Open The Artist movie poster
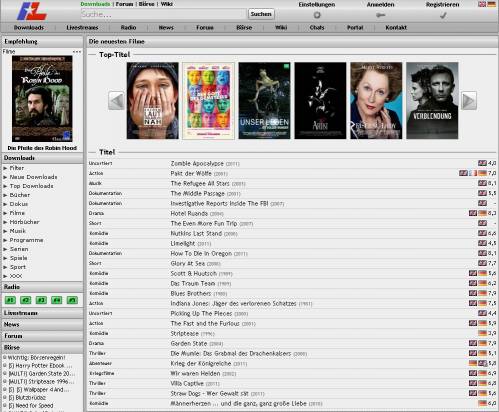The width and height of the screenshot is (499, 412). point(320,100)
